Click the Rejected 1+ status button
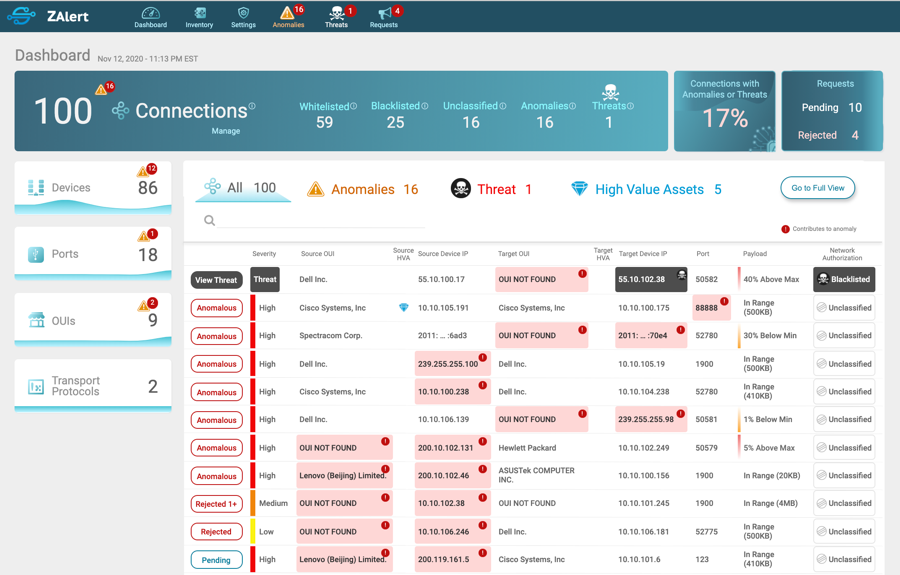 point(216,504)
